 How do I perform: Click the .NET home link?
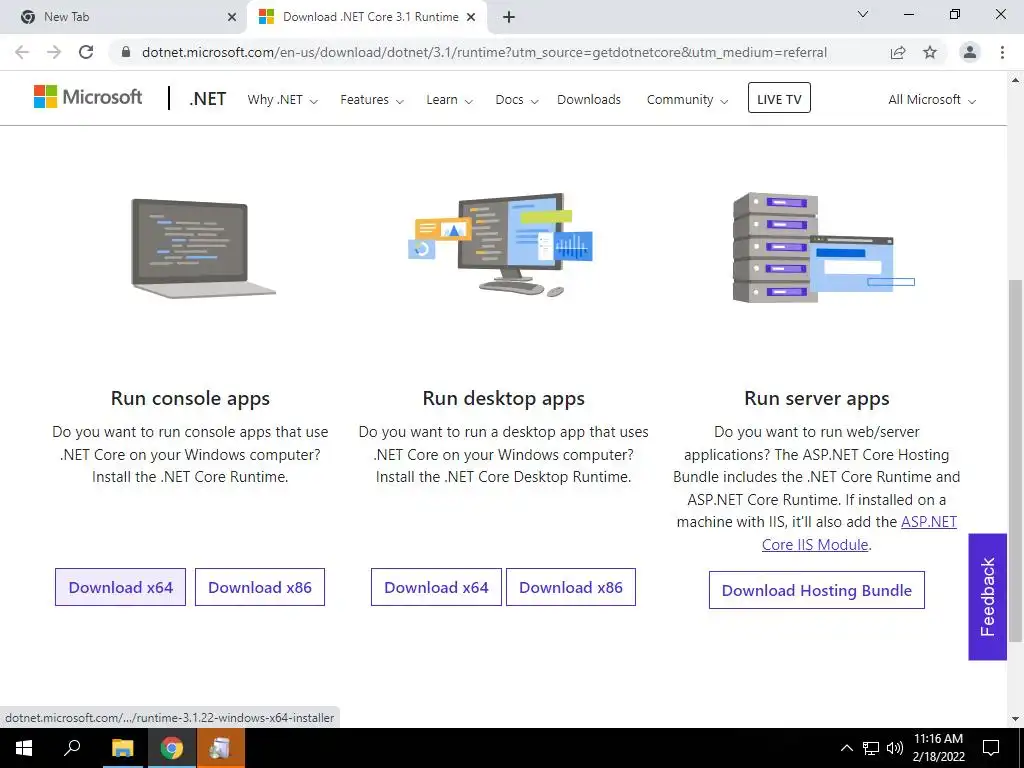click(208, 99)
